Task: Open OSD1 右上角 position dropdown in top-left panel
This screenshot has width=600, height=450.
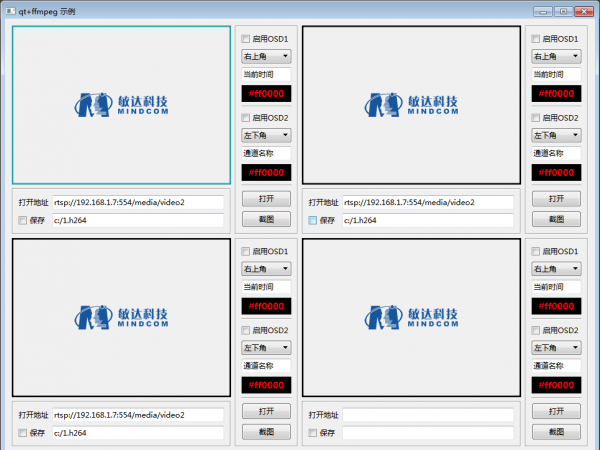Action: point(266,57)
